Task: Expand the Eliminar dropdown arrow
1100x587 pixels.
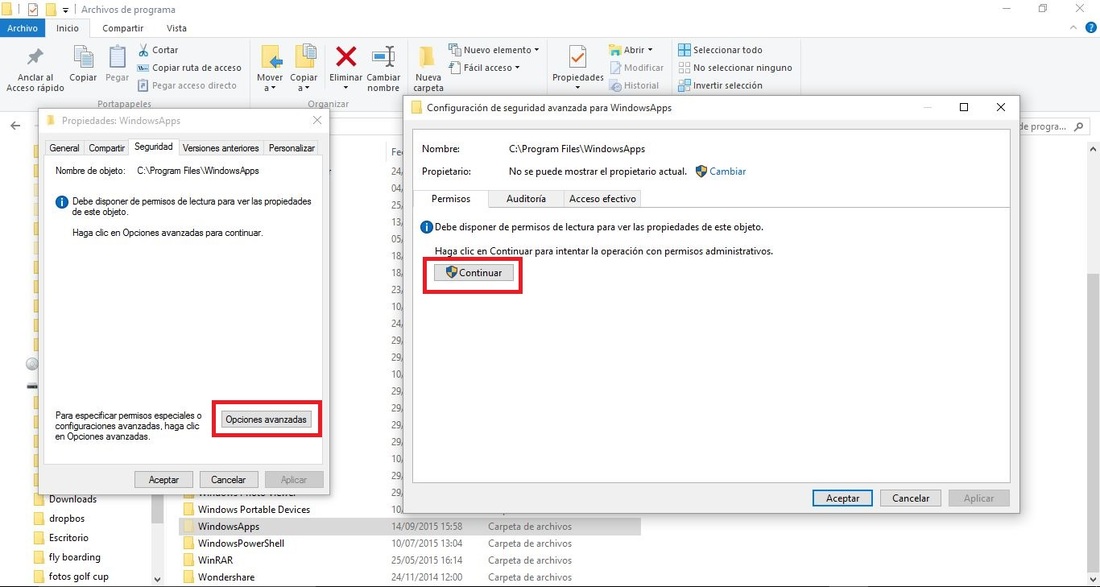Action: coord(346,88)
